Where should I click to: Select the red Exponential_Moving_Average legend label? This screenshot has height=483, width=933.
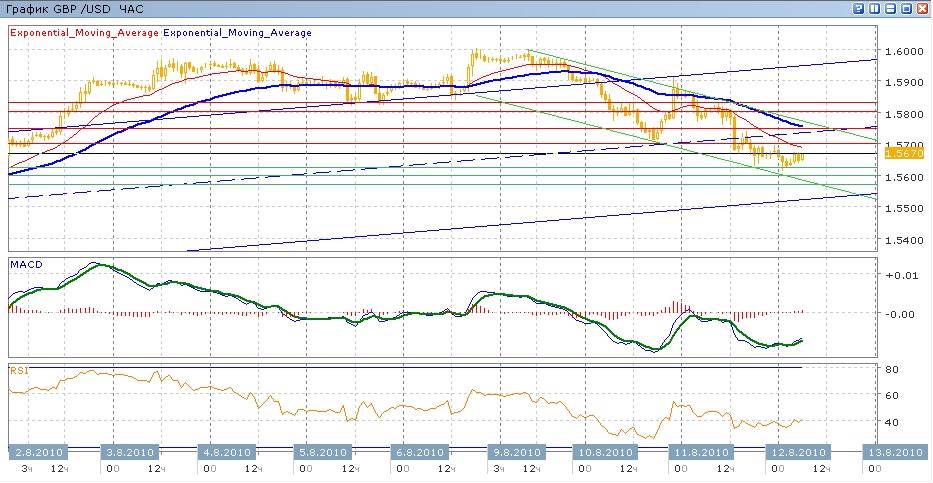click(x=84, y=33)
